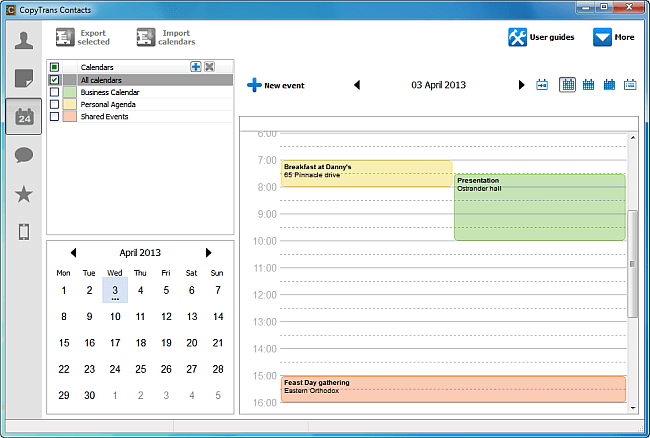Select April 24 in mini calendar

click(x=115, y=369)
